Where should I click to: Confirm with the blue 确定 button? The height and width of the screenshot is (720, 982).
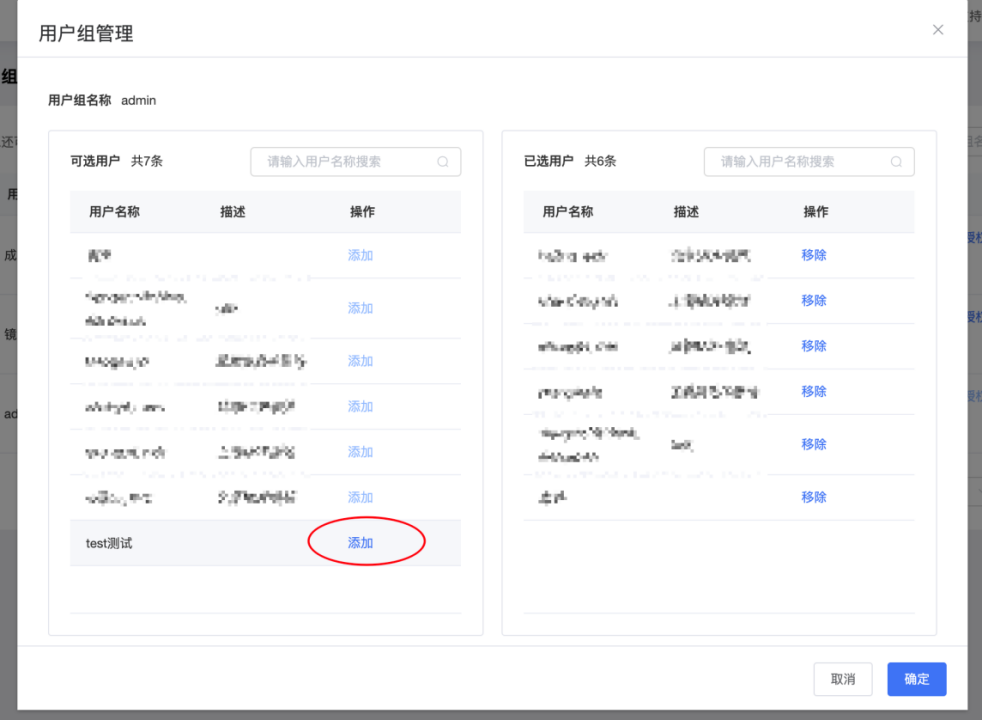click(916, 679)
